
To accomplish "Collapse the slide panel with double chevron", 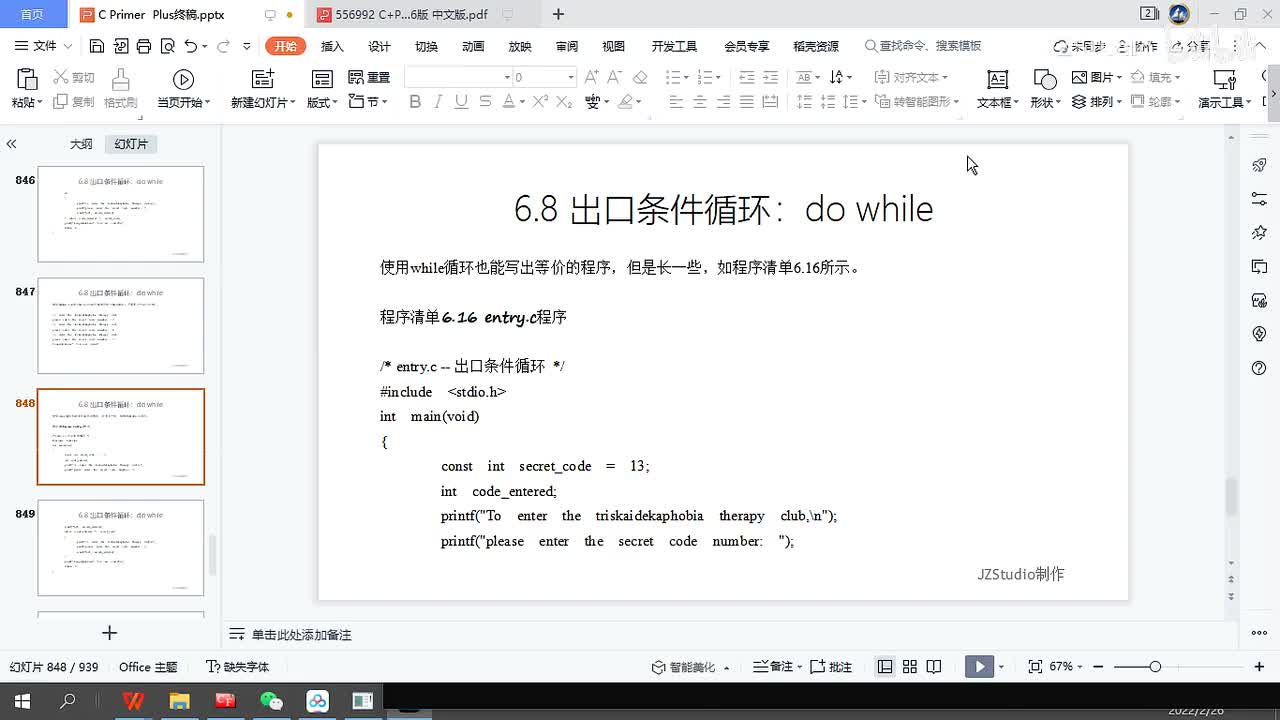I will [x=11, y=144].
